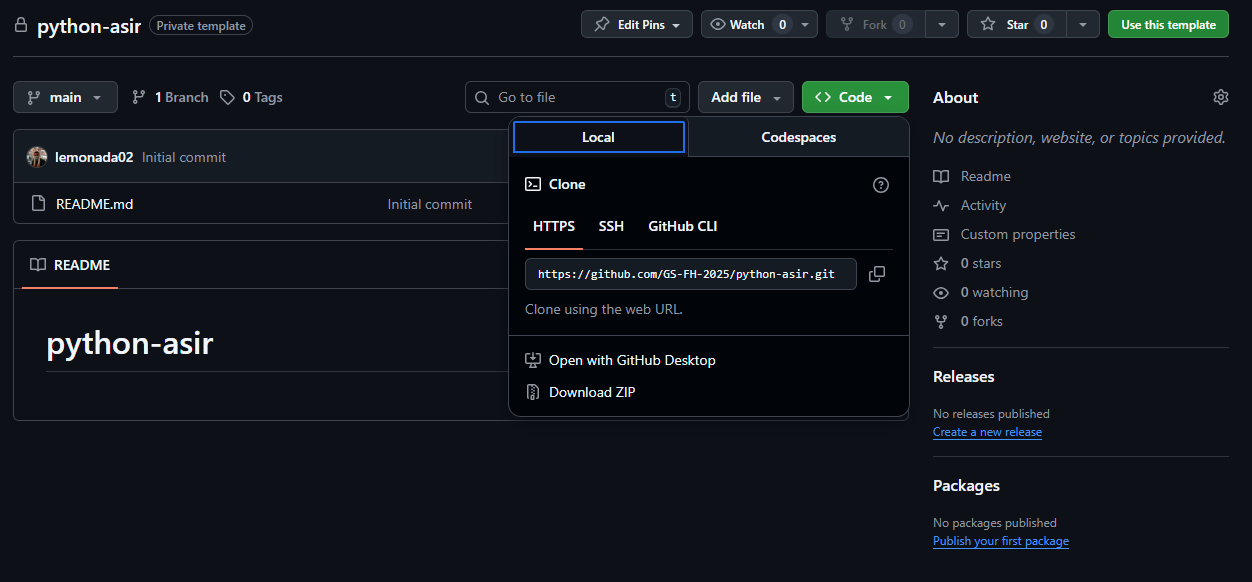Open the lemonada02 user profile link

coord(94,157)
